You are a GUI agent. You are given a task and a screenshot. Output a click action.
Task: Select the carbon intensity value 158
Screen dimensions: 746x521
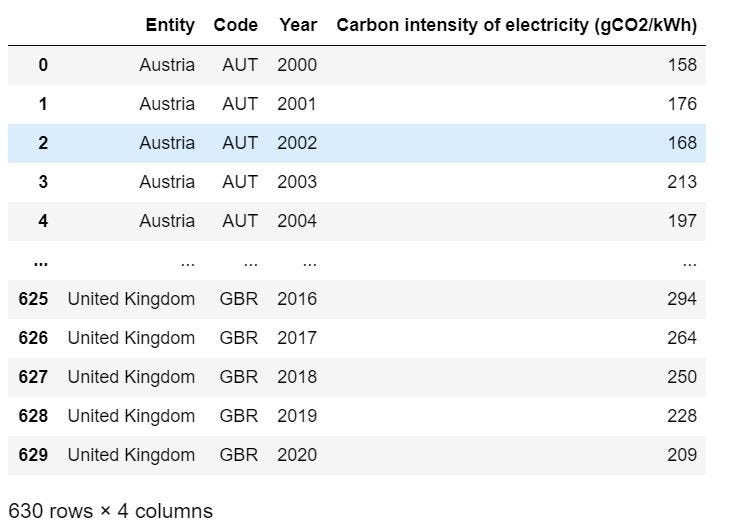click(x=682, y=65)
